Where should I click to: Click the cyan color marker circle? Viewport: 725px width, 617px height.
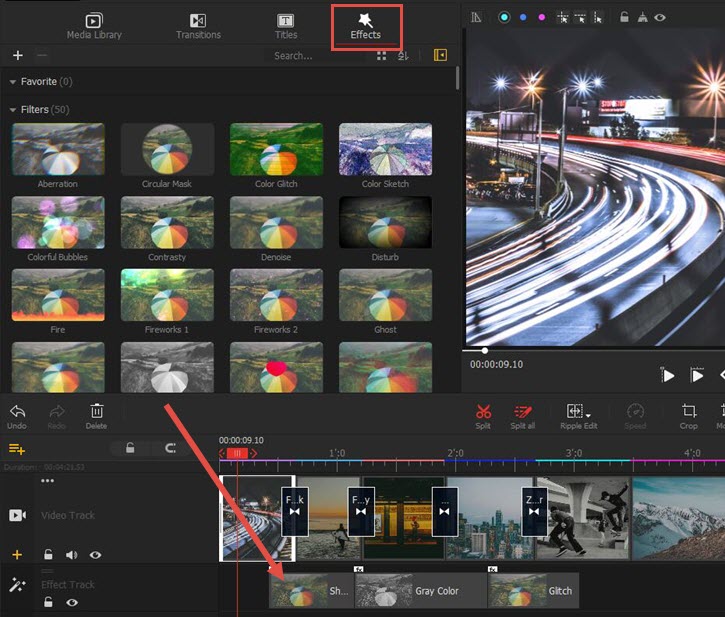pyautogui.click(x=504, y=17)
